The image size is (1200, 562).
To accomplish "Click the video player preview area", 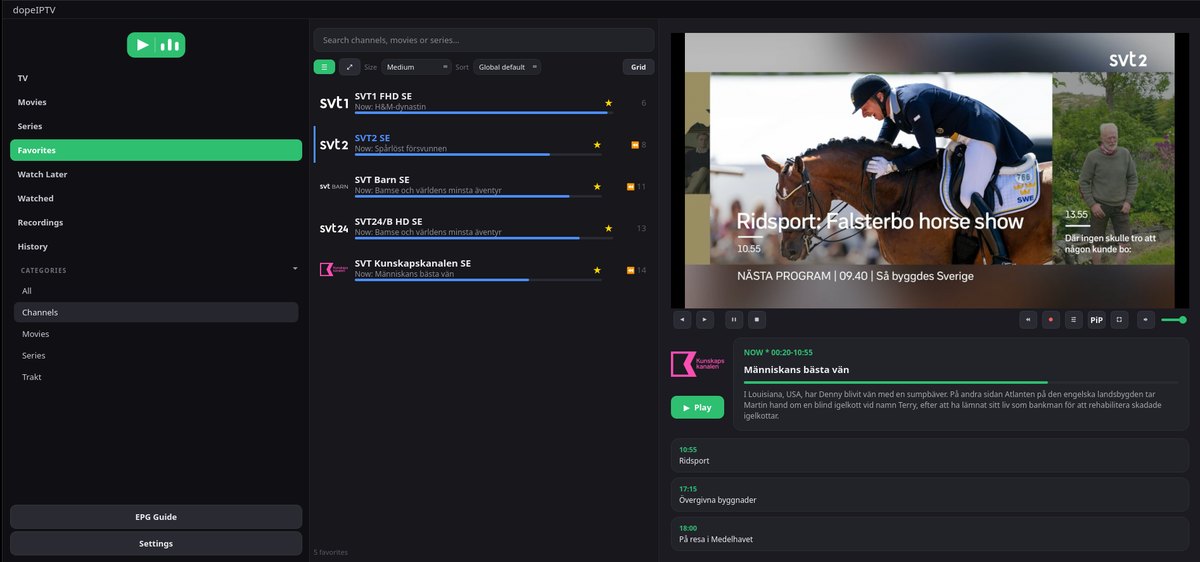I will pyautogui.click(x=929, y=170).
